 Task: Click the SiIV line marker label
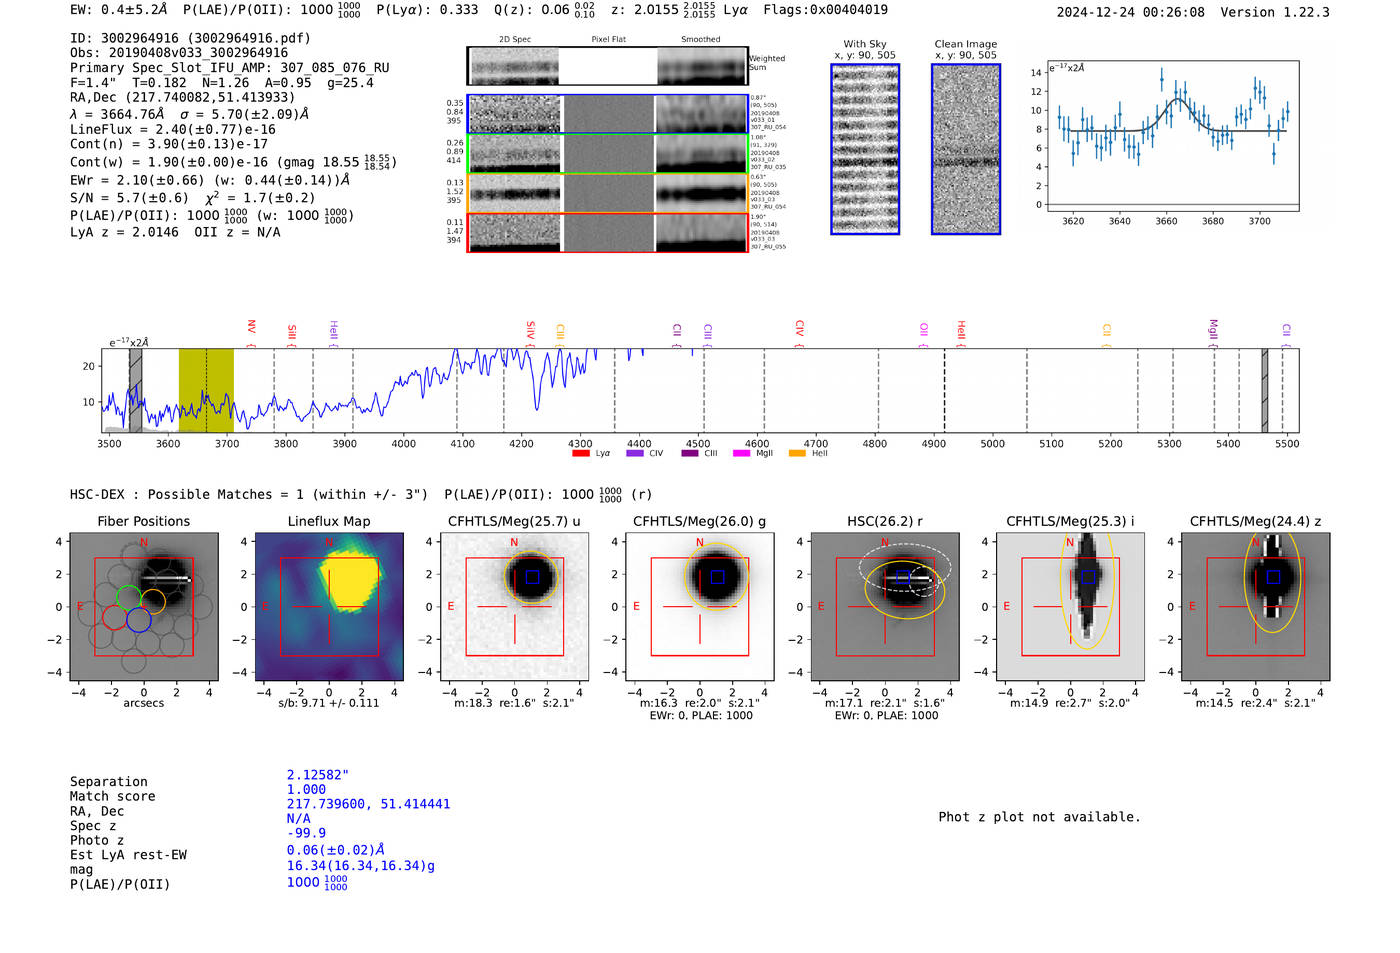point(531,330)
